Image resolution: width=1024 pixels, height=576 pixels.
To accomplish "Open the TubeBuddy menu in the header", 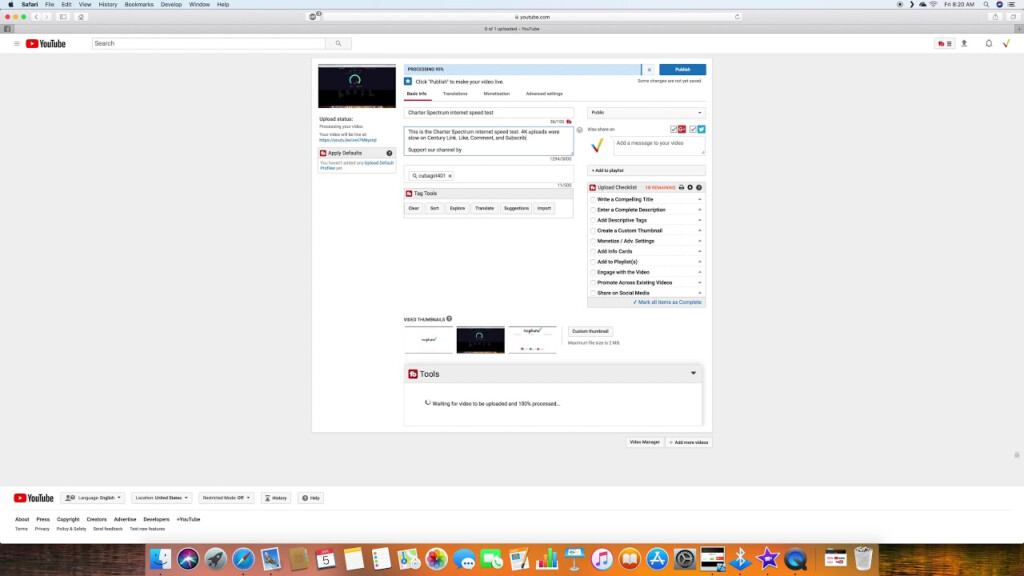I will click(944, 44).
